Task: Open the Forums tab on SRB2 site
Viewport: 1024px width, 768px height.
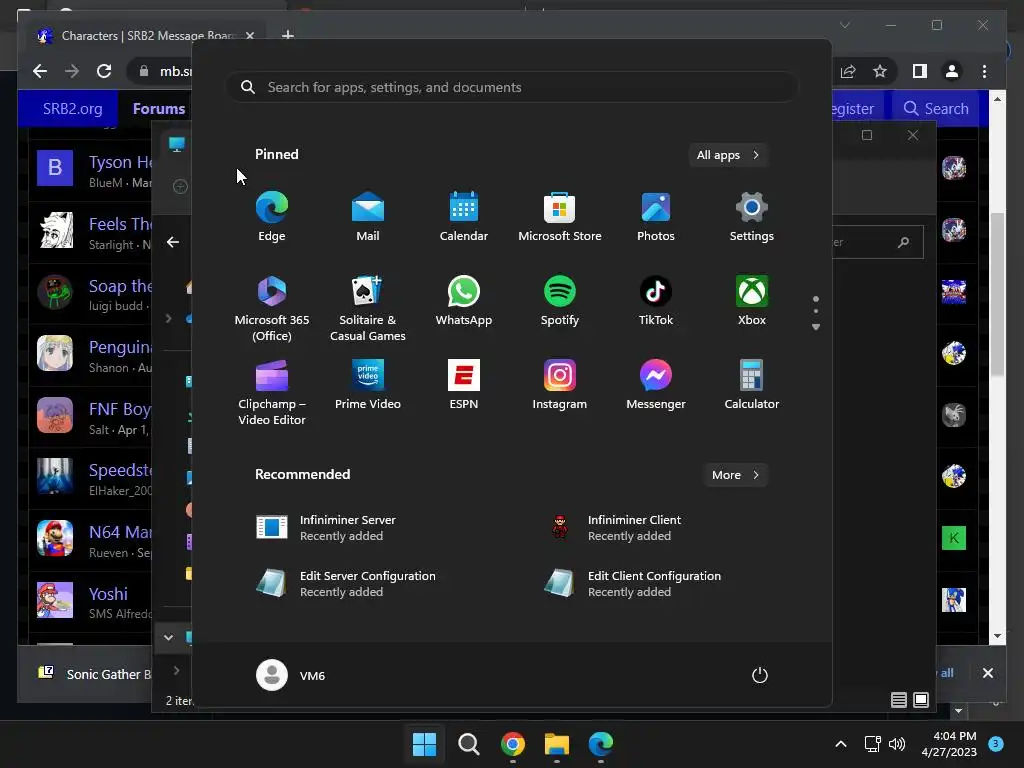Action: tap(159, 108)
